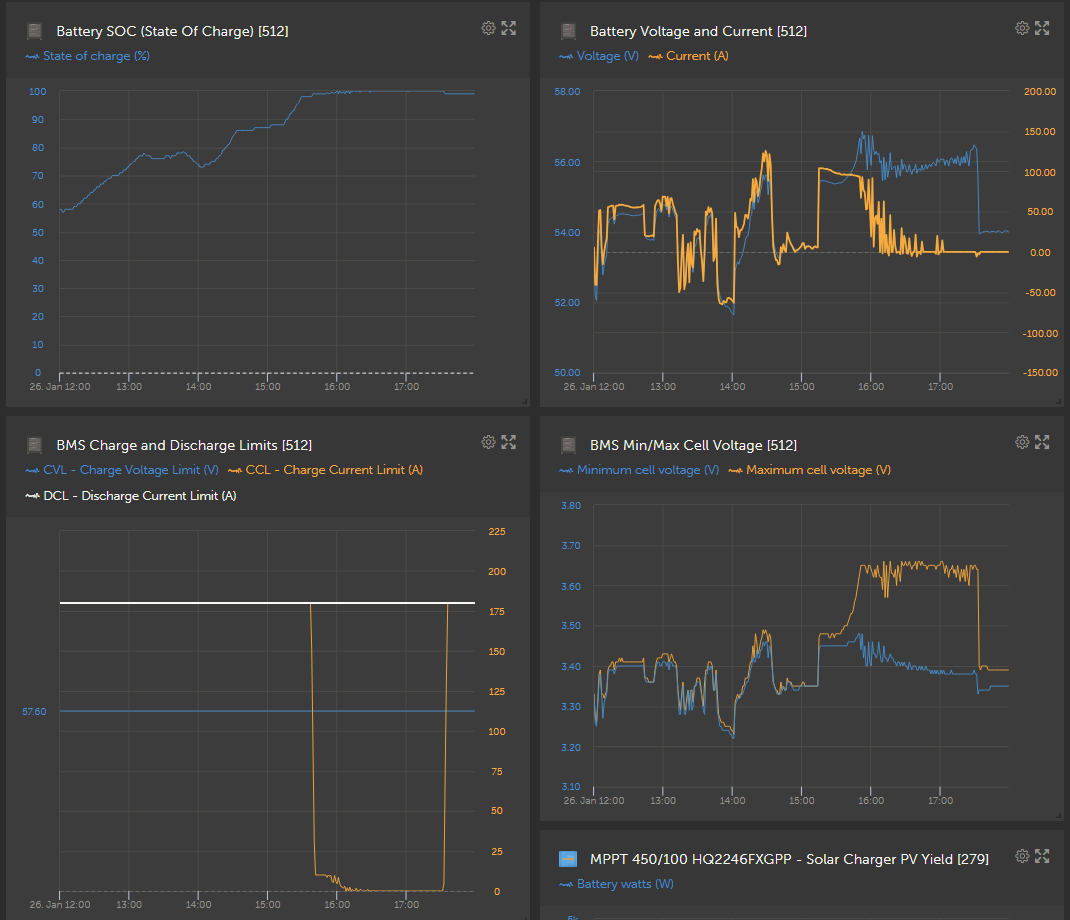Click BMS Charge and Discharge Limits [512] title

(x=184, y=446)
